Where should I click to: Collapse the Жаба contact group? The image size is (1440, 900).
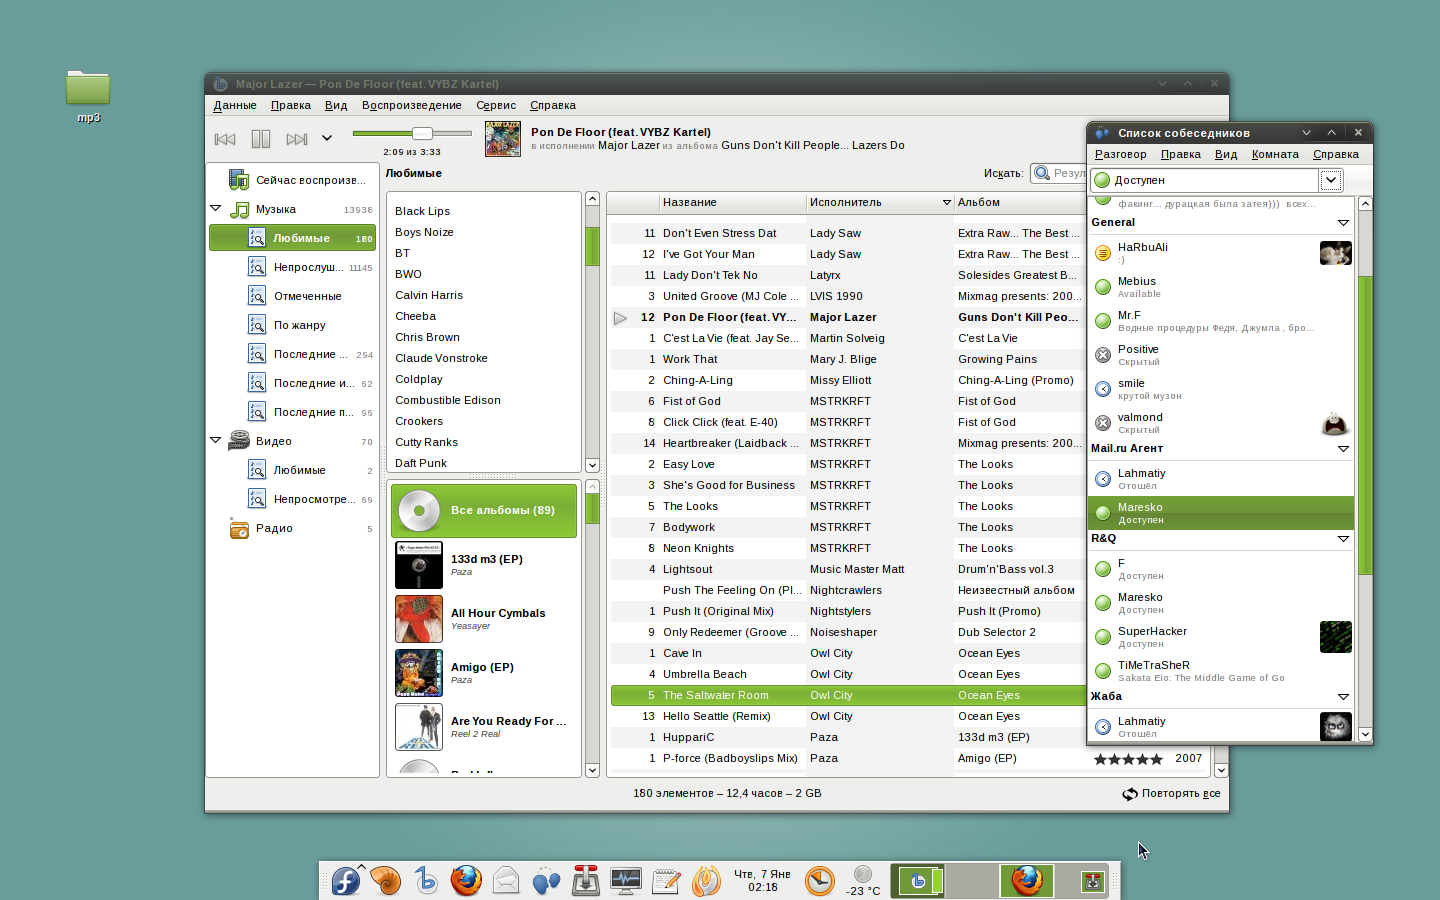(x=1343, y=696)
